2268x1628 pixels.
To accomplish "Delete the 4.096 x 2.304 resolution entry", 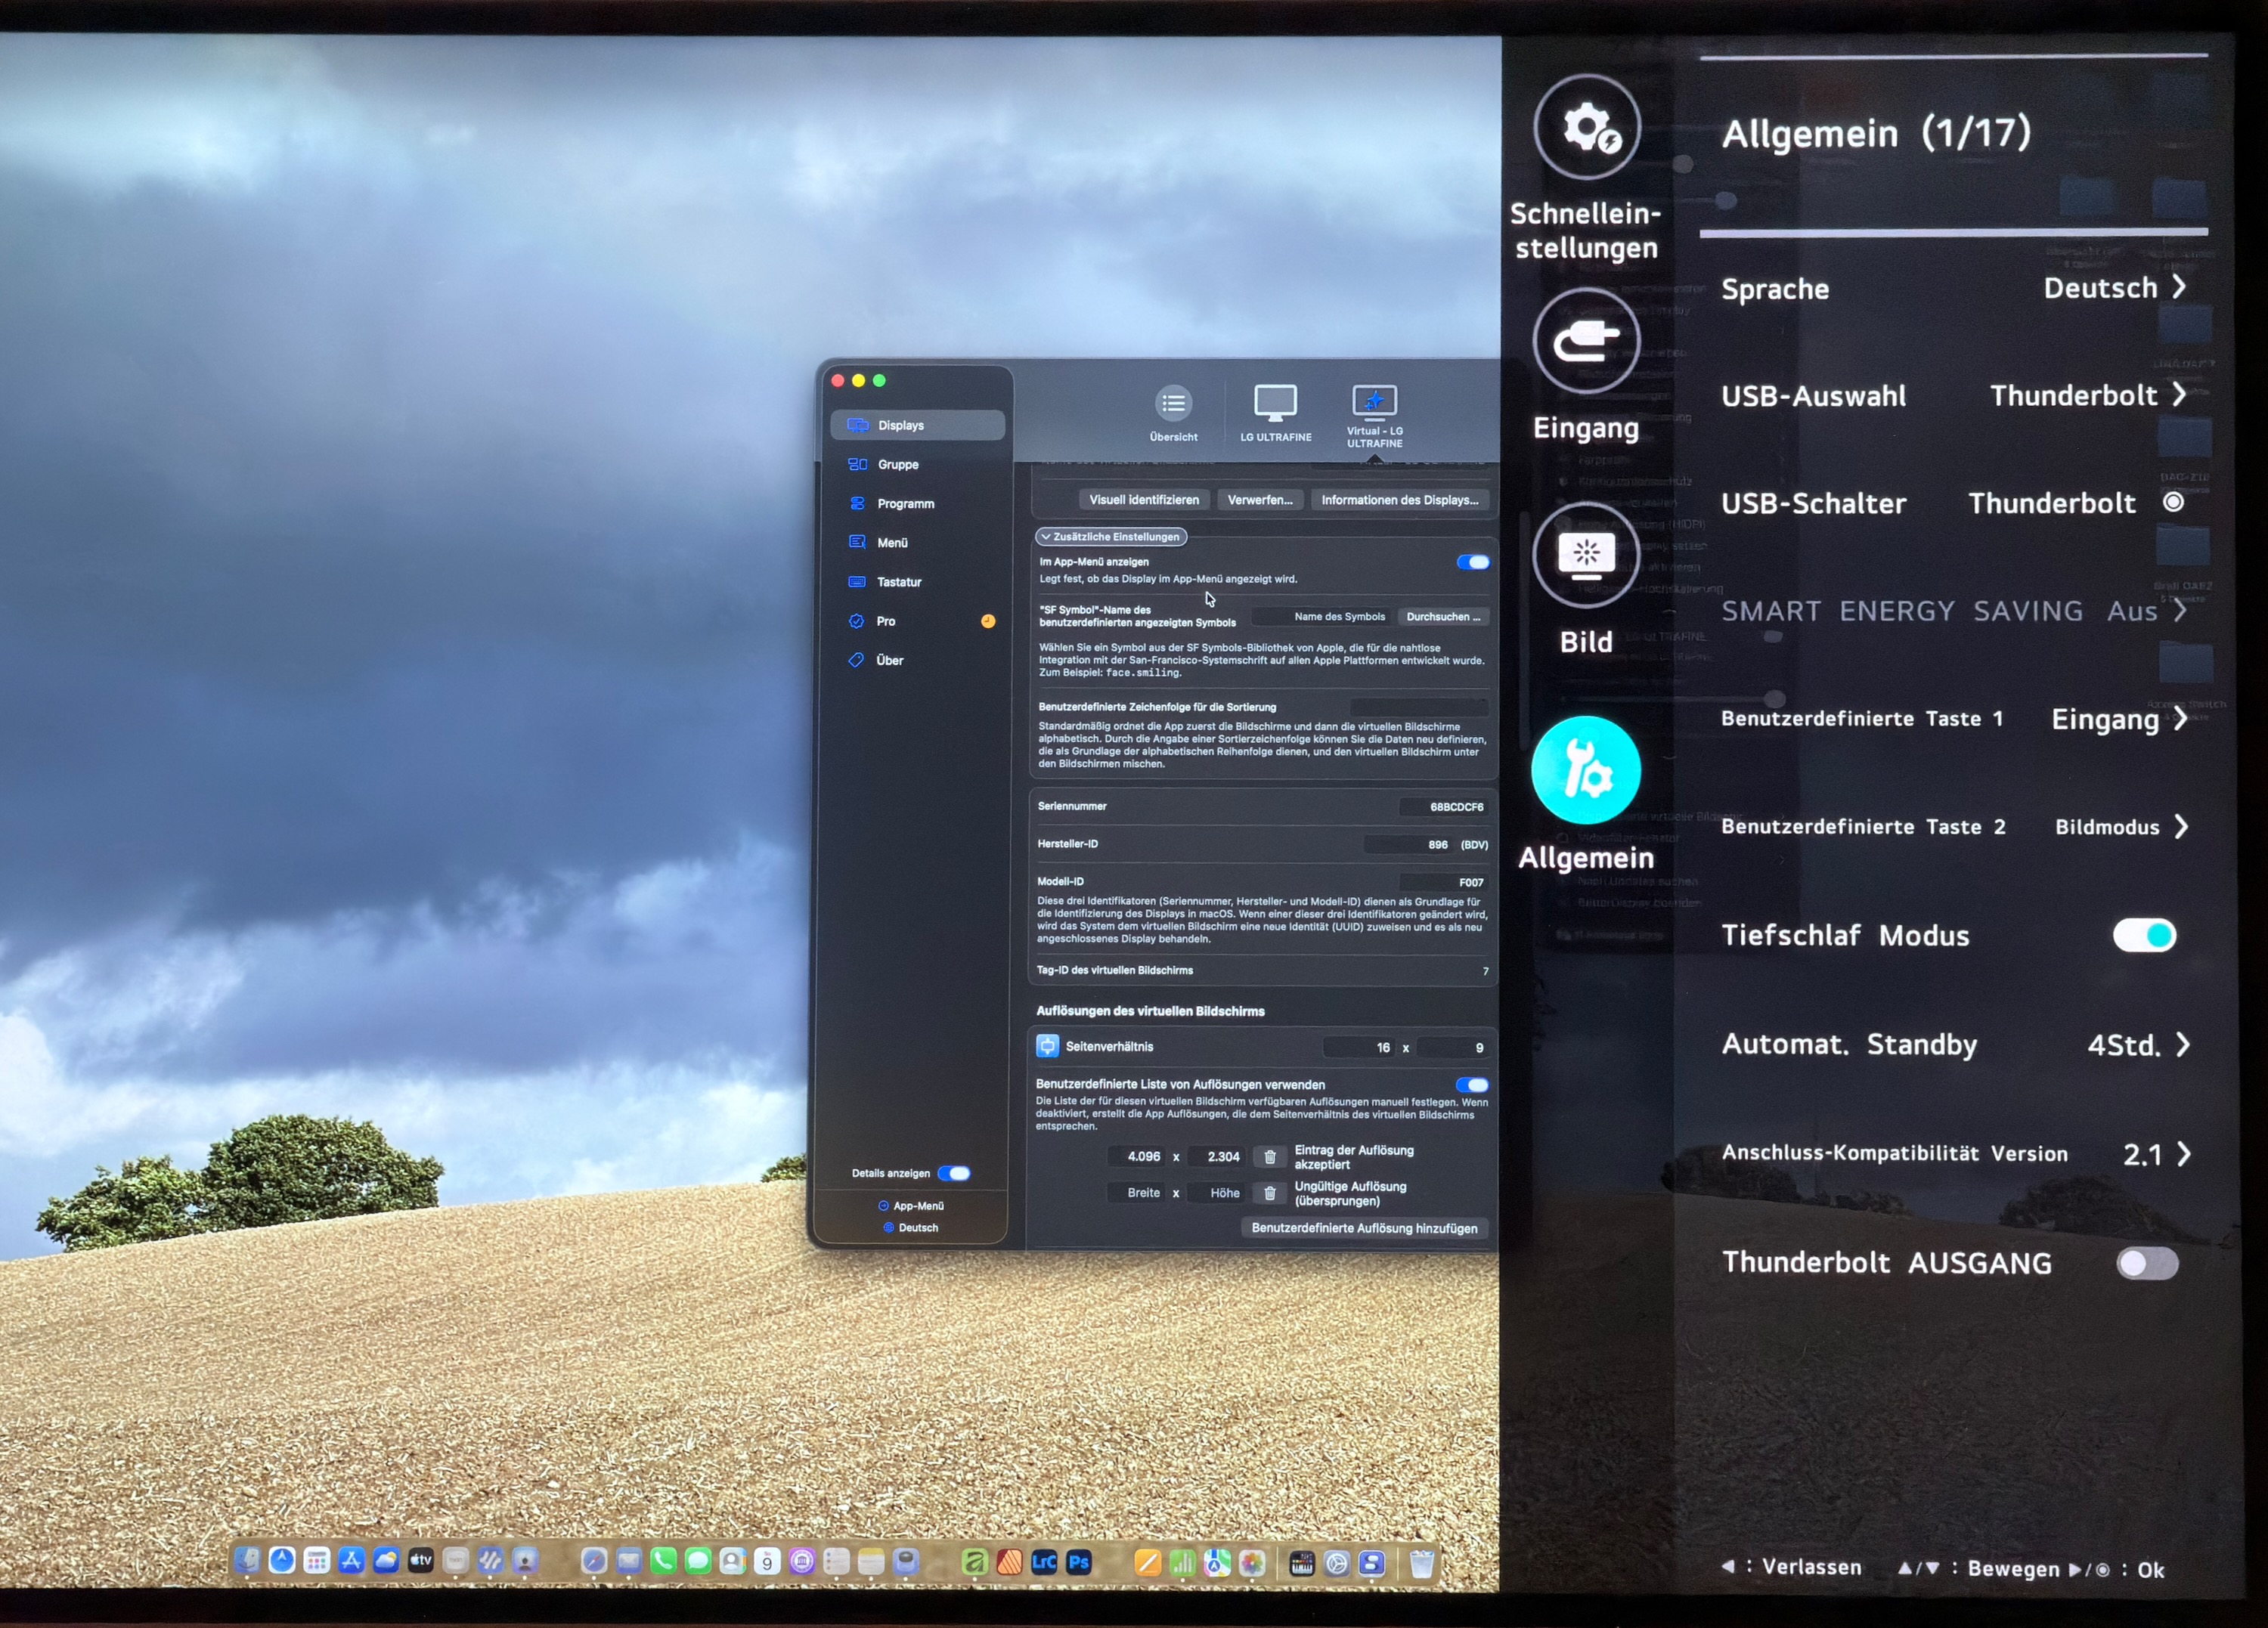I will [1269, 1157].
